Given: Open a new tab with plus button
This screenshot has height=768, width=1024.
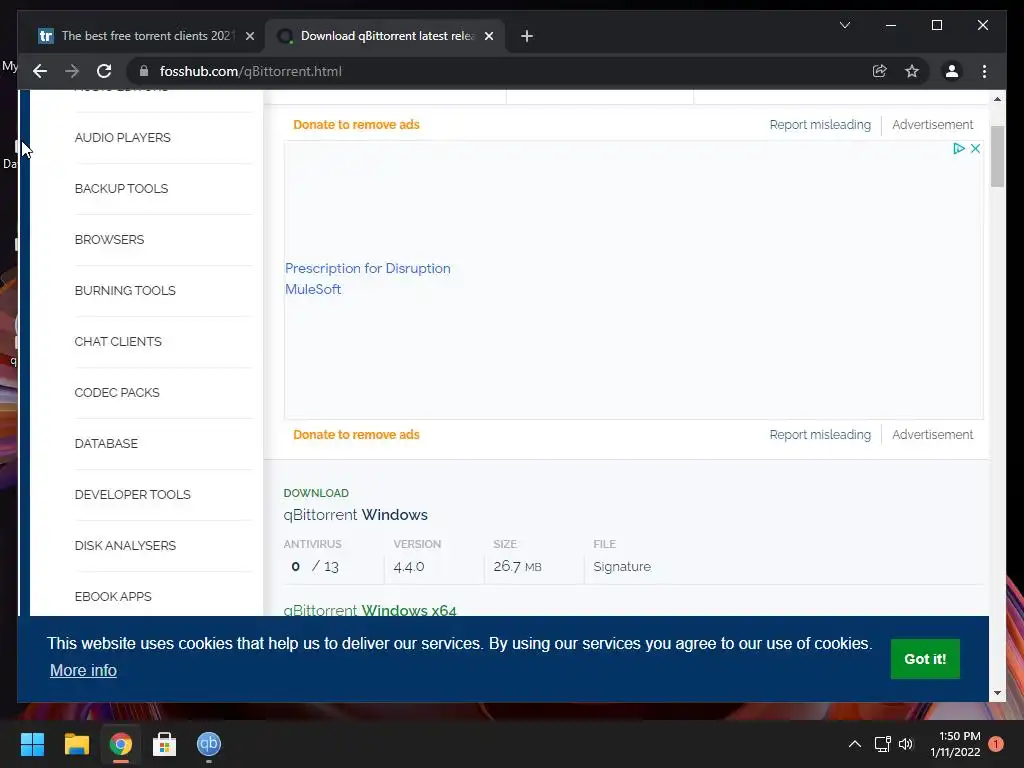Looking at the screenshot, I should [x=527, y=36].
